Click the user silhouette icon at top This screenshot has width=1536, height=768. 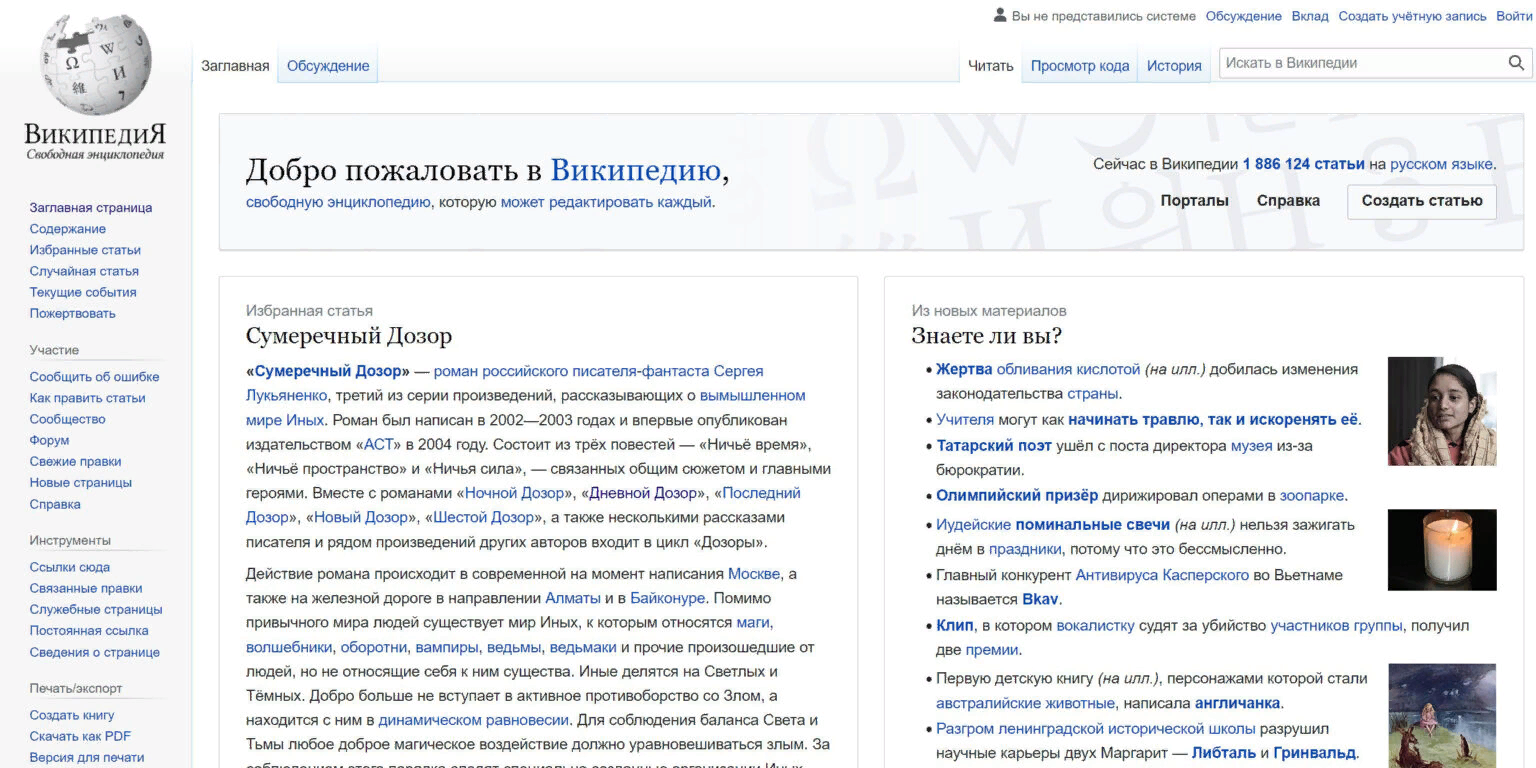[x=1000, y=15]
